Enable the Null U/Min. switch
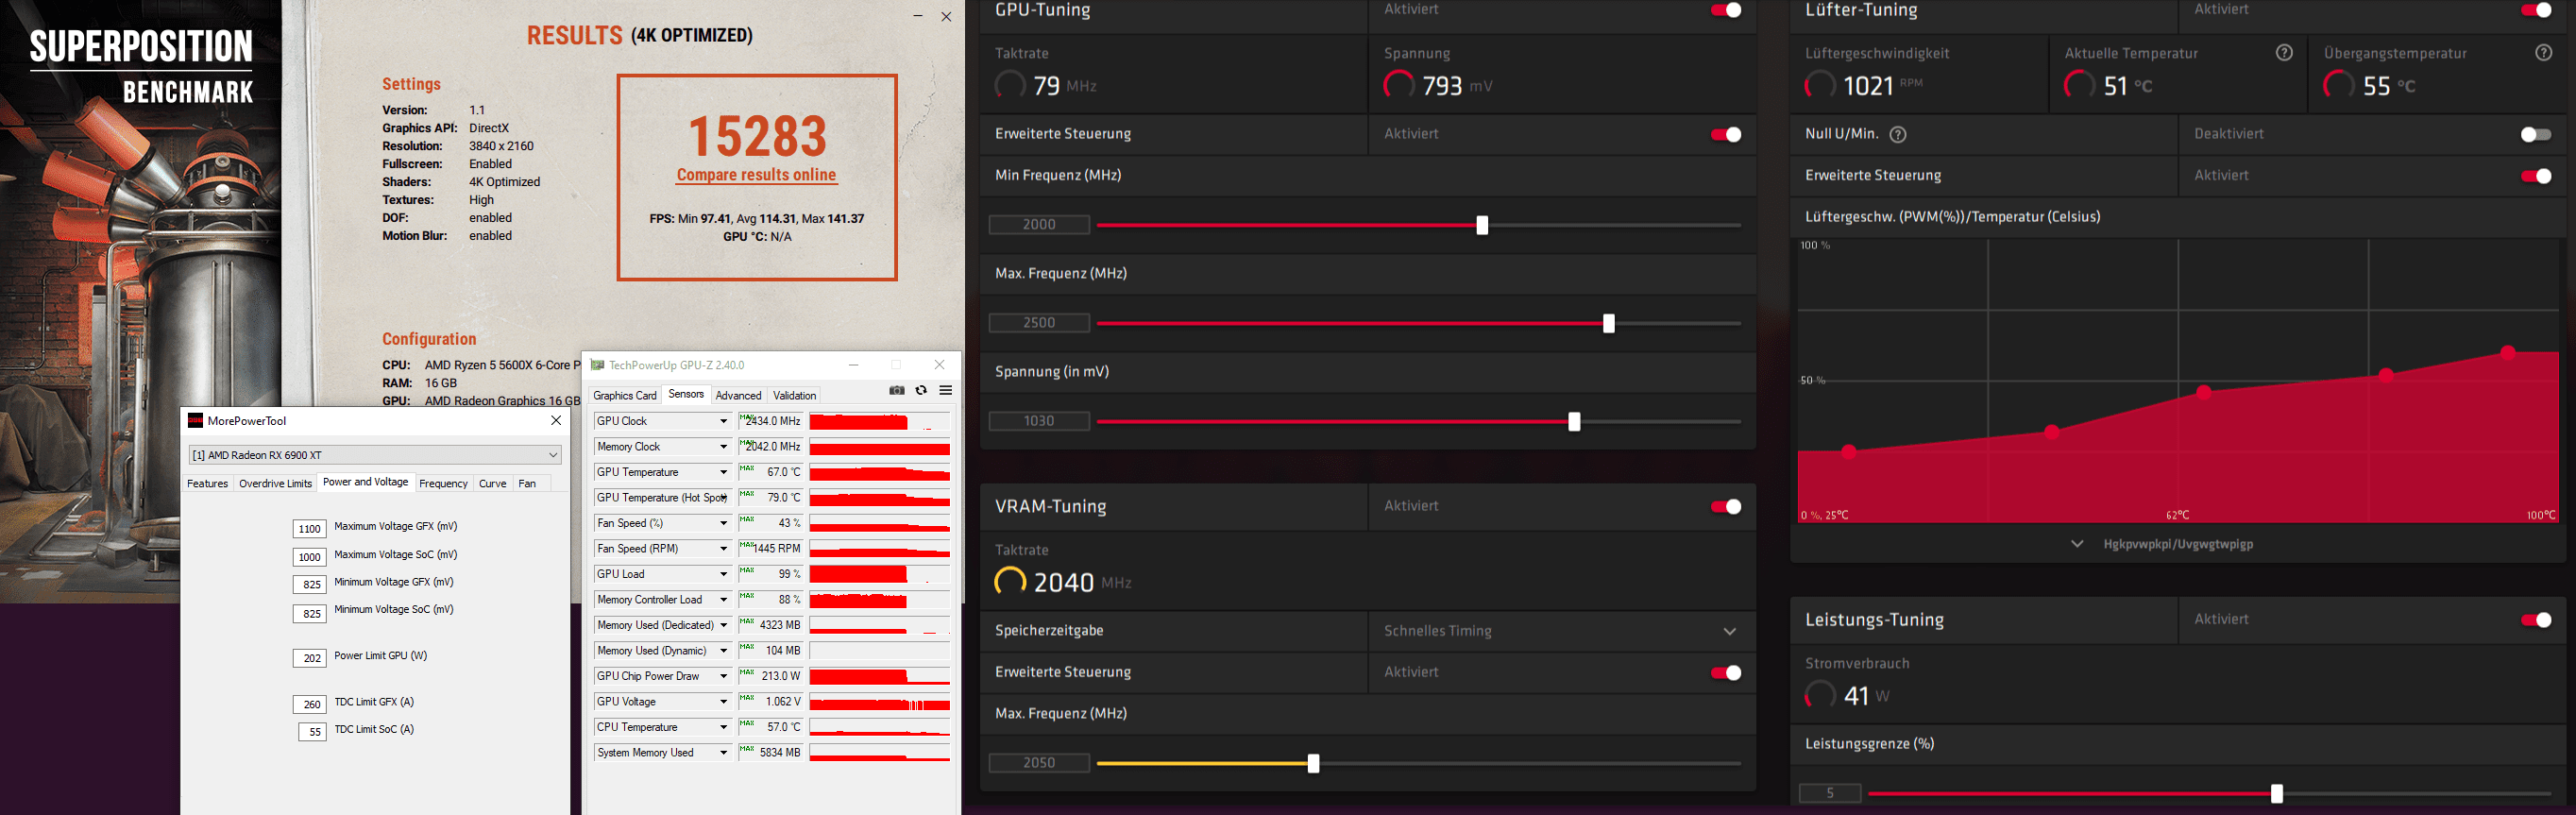The width and height of the screenshot is (2576, 815). coord(2536,134)
